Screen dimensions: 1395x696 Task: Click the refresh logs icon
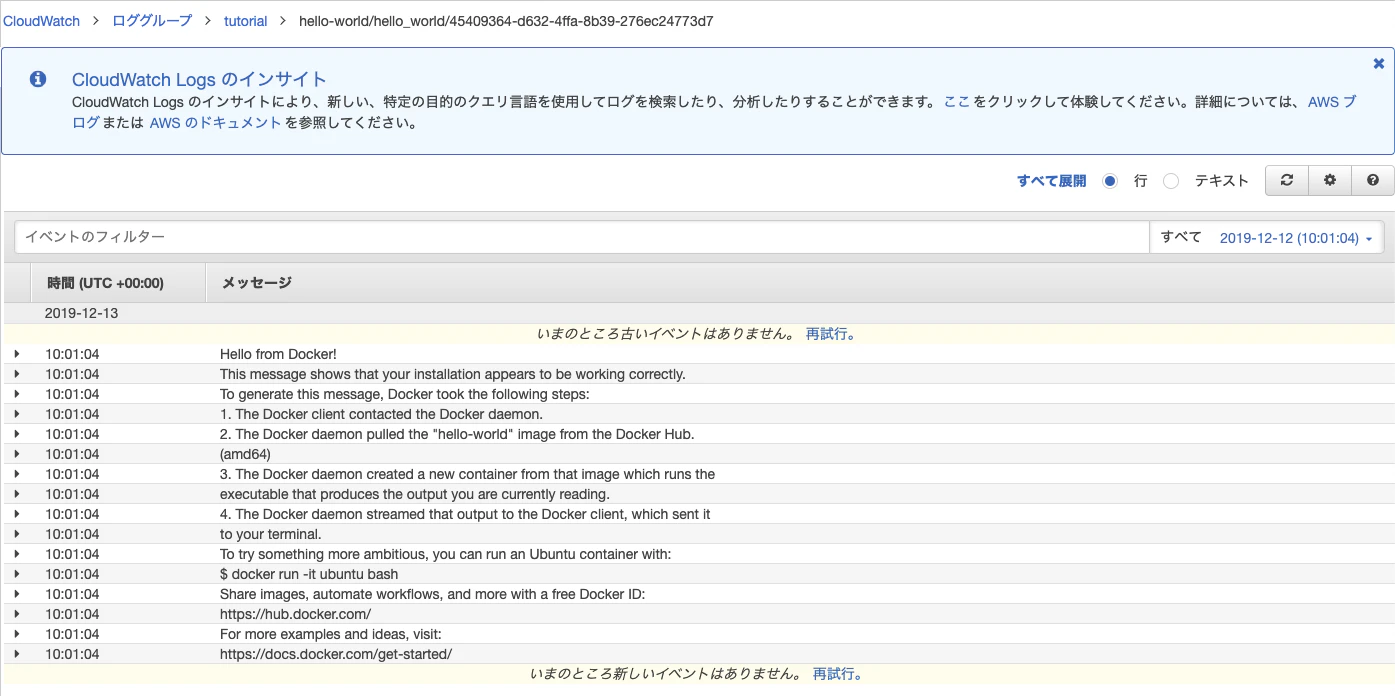click(1286, 180)
